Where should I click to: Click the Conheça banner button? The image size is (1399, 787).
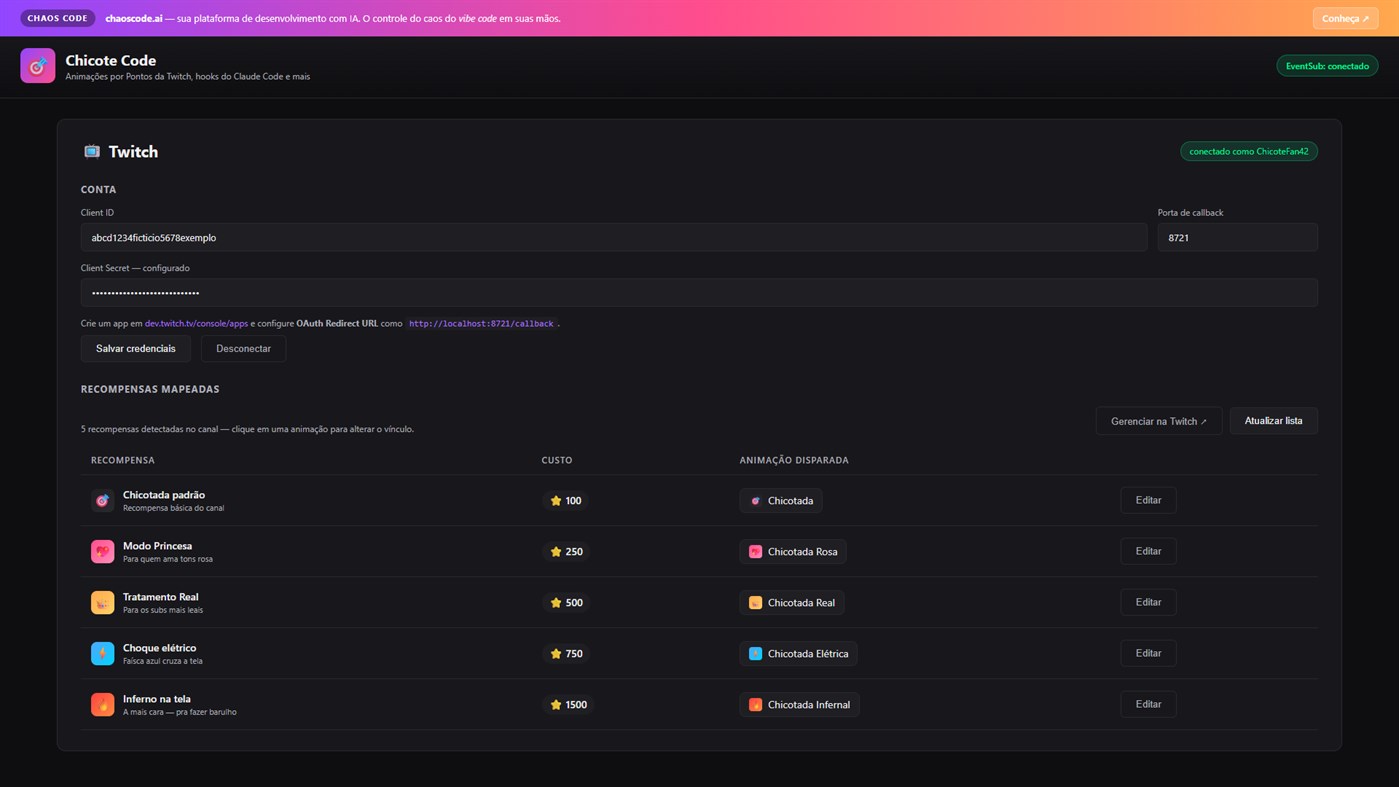click(x=1345, y=18)
